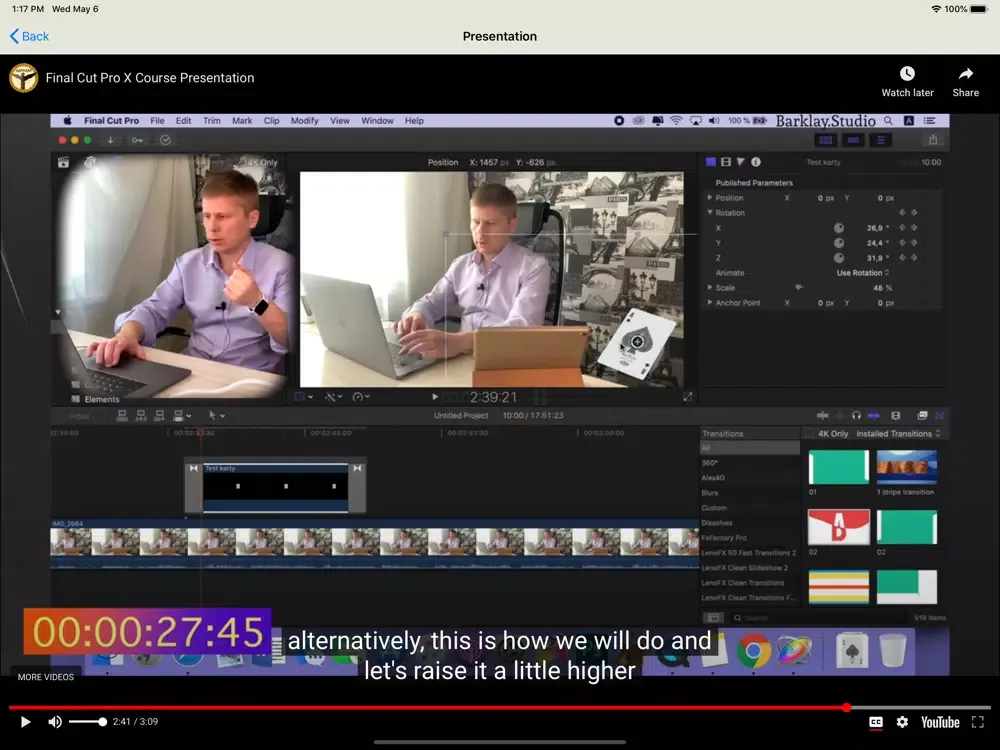Click the Rotation X dial
1000x750 pixels.
point(839,228)
